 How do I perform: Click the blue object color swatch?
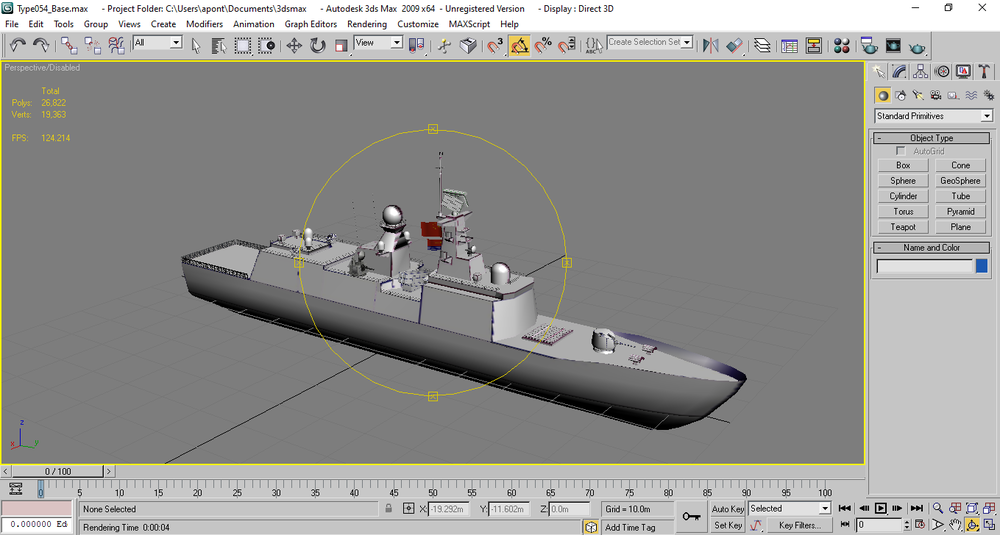click(x=982, y=266)
